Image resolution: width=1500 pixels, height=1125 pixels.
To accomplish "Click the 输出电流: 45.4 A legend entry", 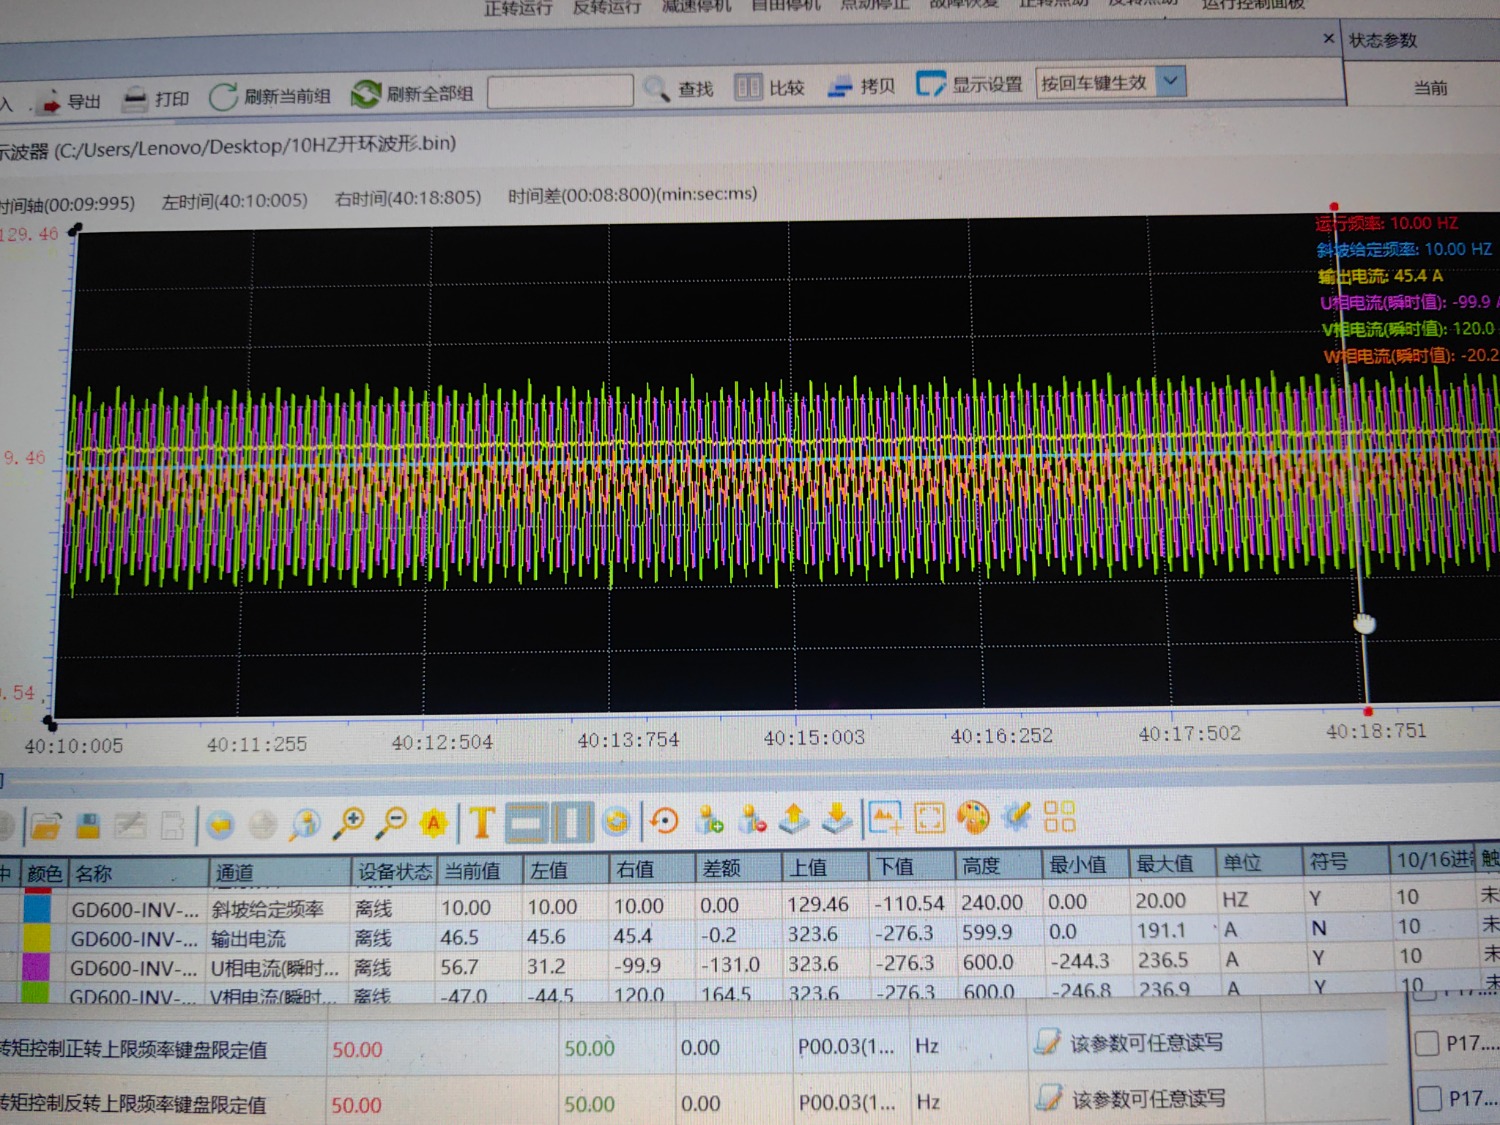I will (1381, 276).
